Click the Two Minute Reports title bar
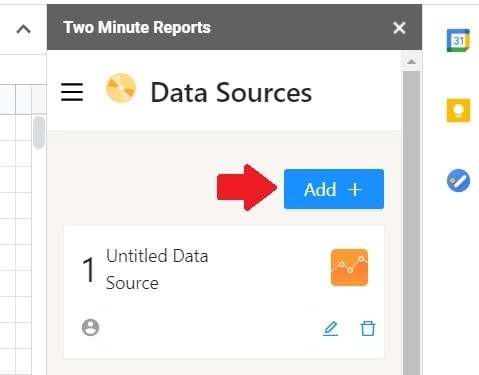 point(234,27)
